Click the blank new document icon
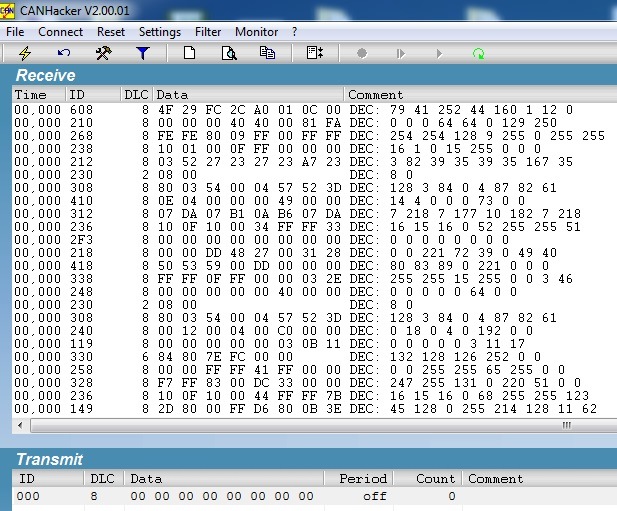 click(x=190, y=53)
